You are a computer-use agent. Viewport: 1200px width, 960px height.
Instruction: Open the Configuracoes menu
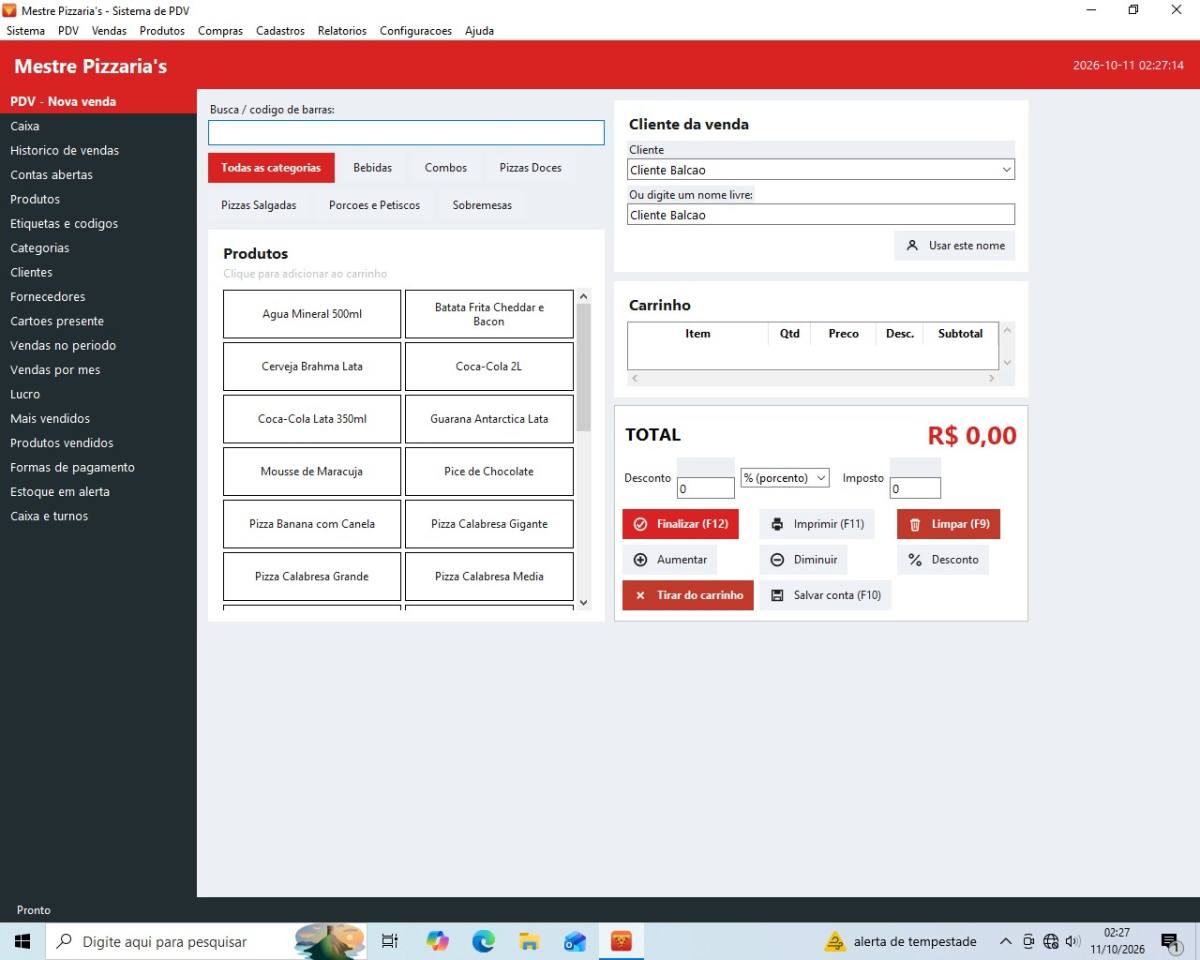(416, 31)
